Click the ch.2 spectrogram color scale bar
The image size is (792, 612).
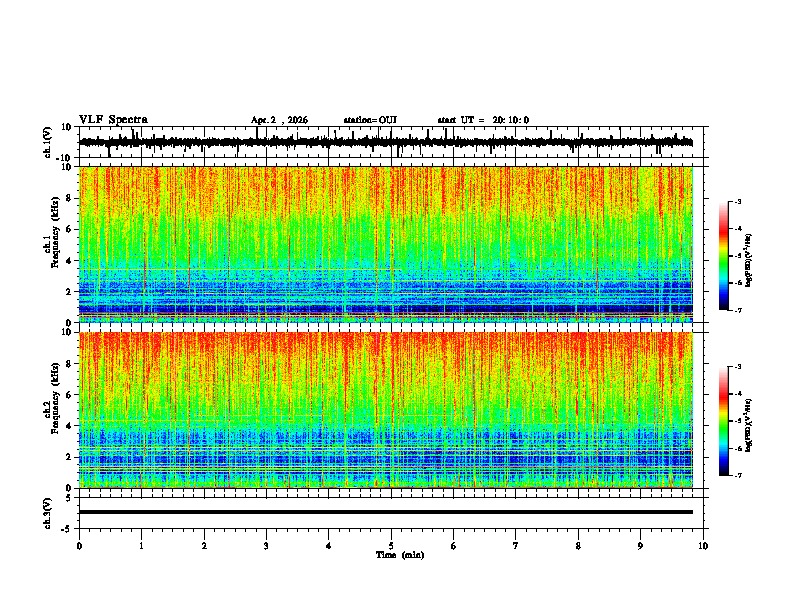click(723, 421)
